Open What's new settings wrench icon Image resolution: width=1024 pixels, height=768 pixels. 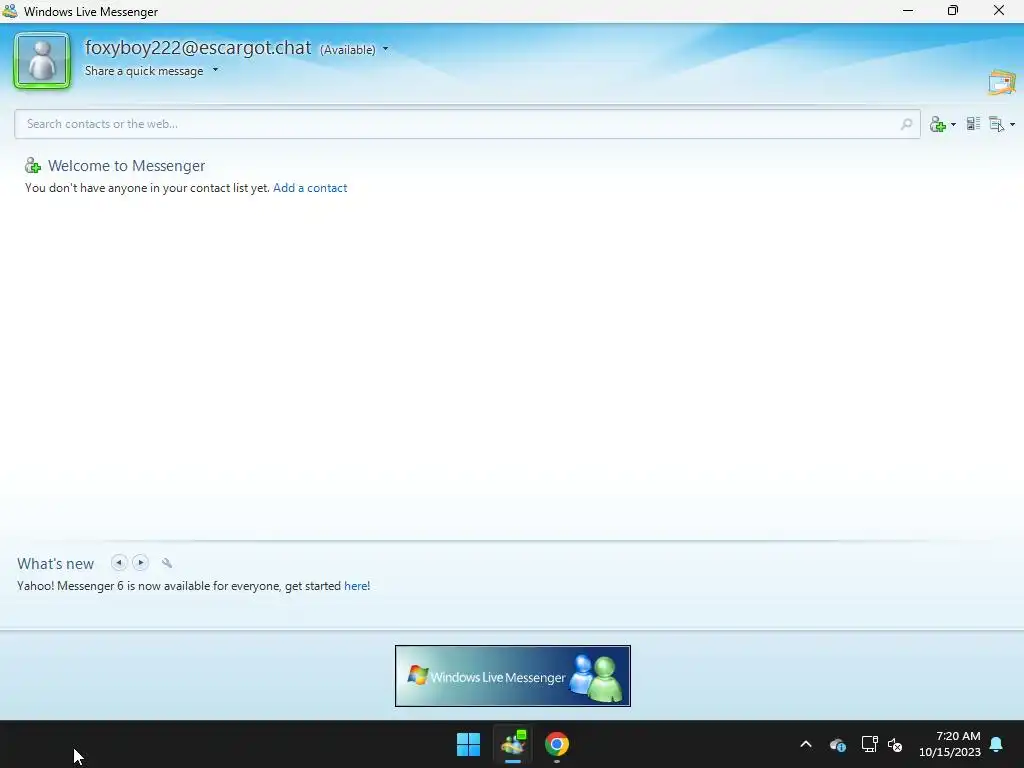coord(167,563)
